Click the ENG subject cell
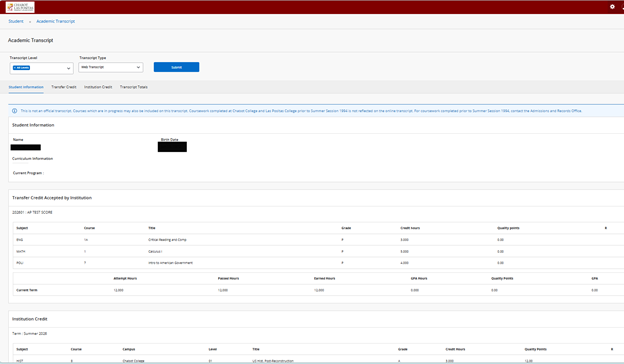Screen dimensions: 624x364 click(x=20, y=240)
